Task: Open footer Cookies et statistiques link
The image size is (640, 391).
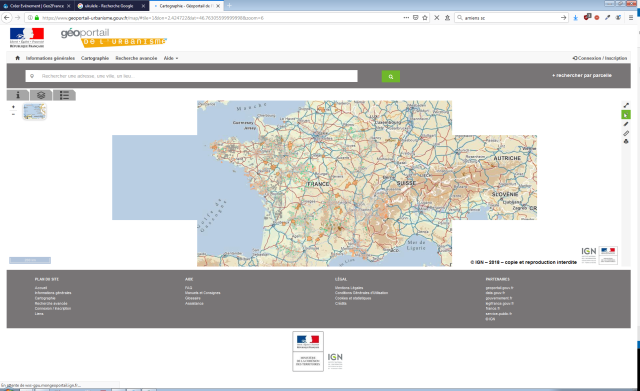Action: 353,298
